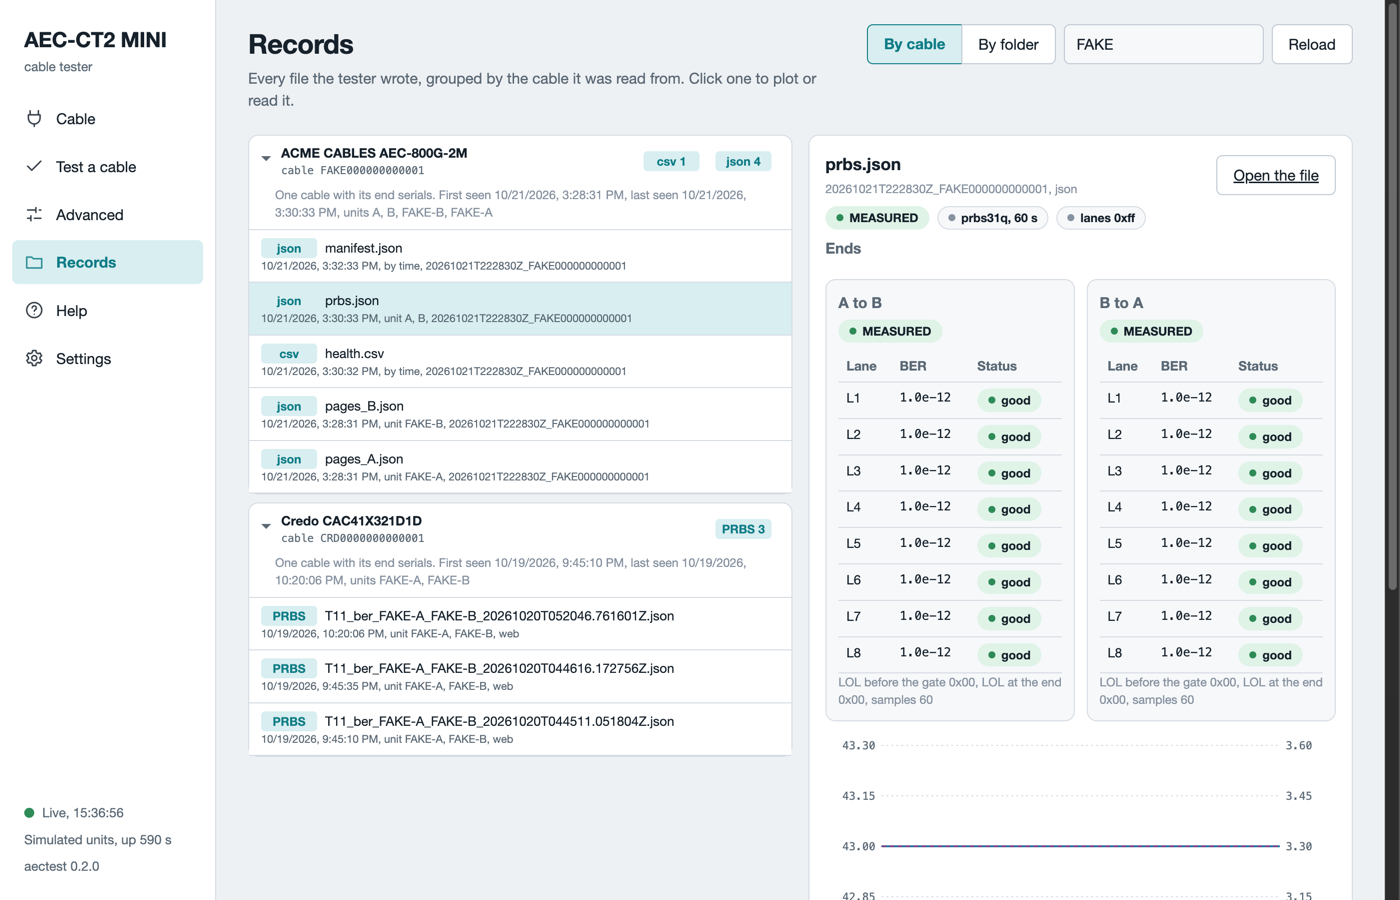Screen dimensions: 1400x900
Task: Click the csv 1 badge
Action: click(671, 161)
